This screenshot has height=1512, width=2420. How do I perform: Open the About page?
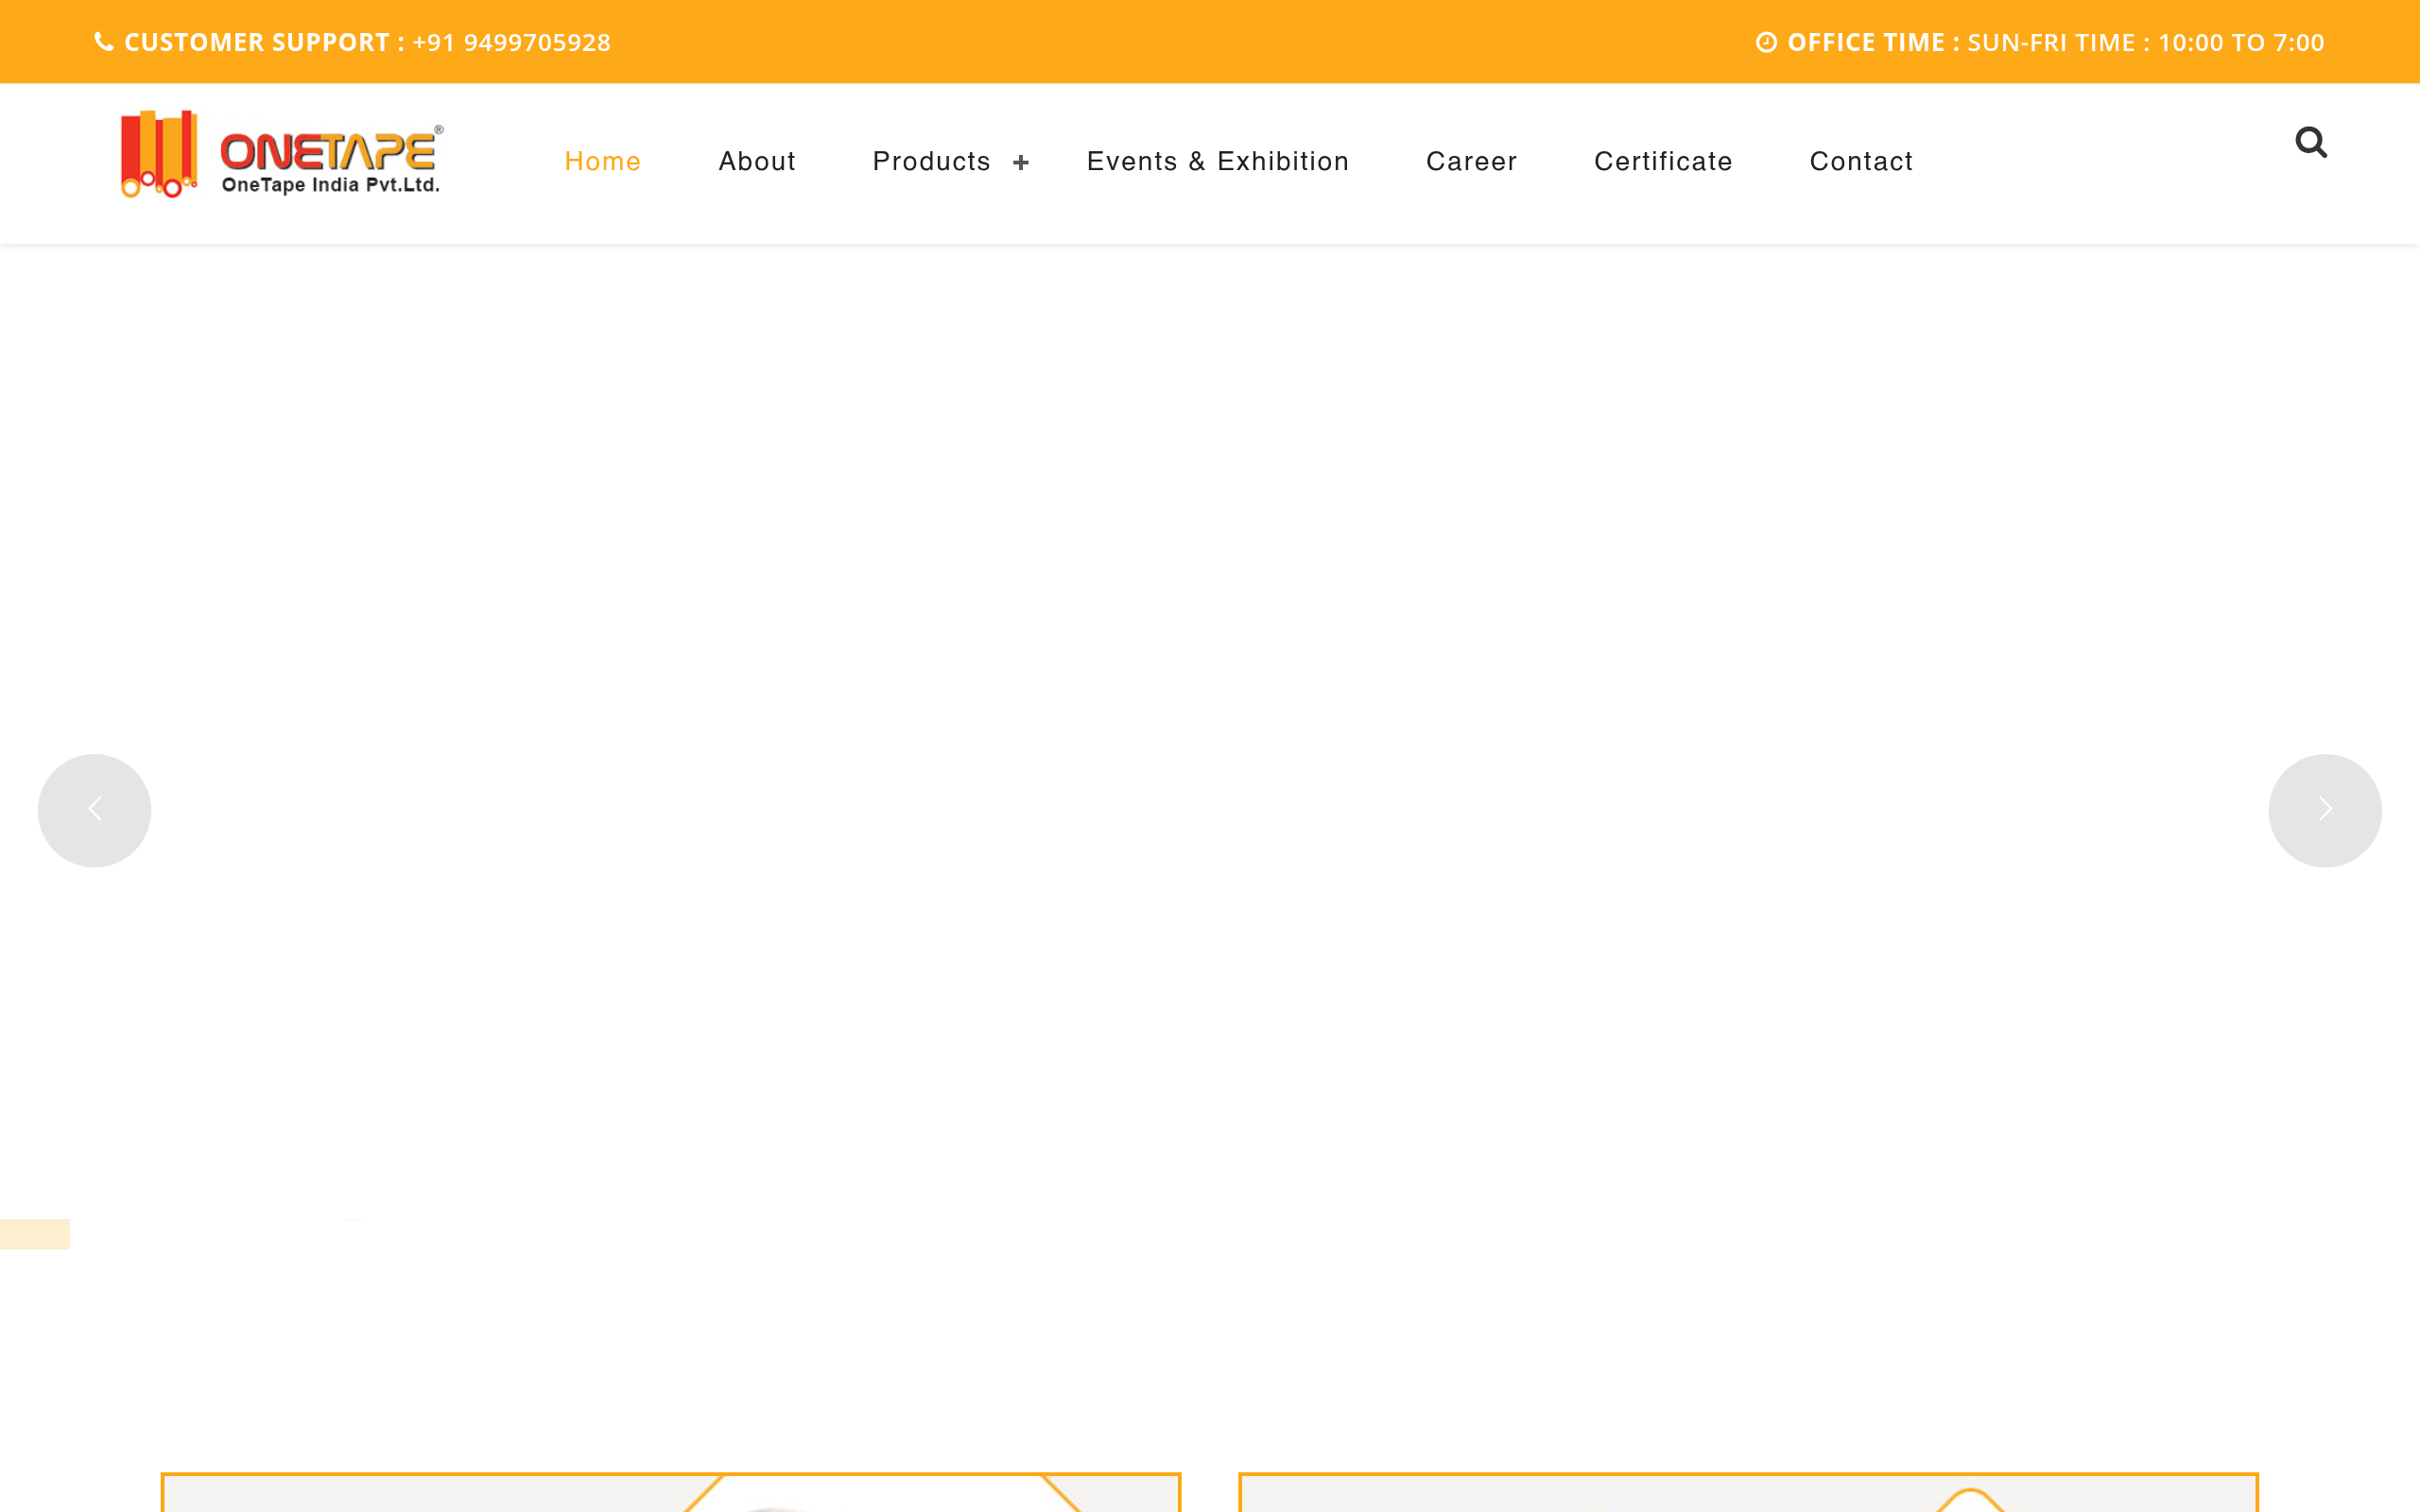[756, 161]
